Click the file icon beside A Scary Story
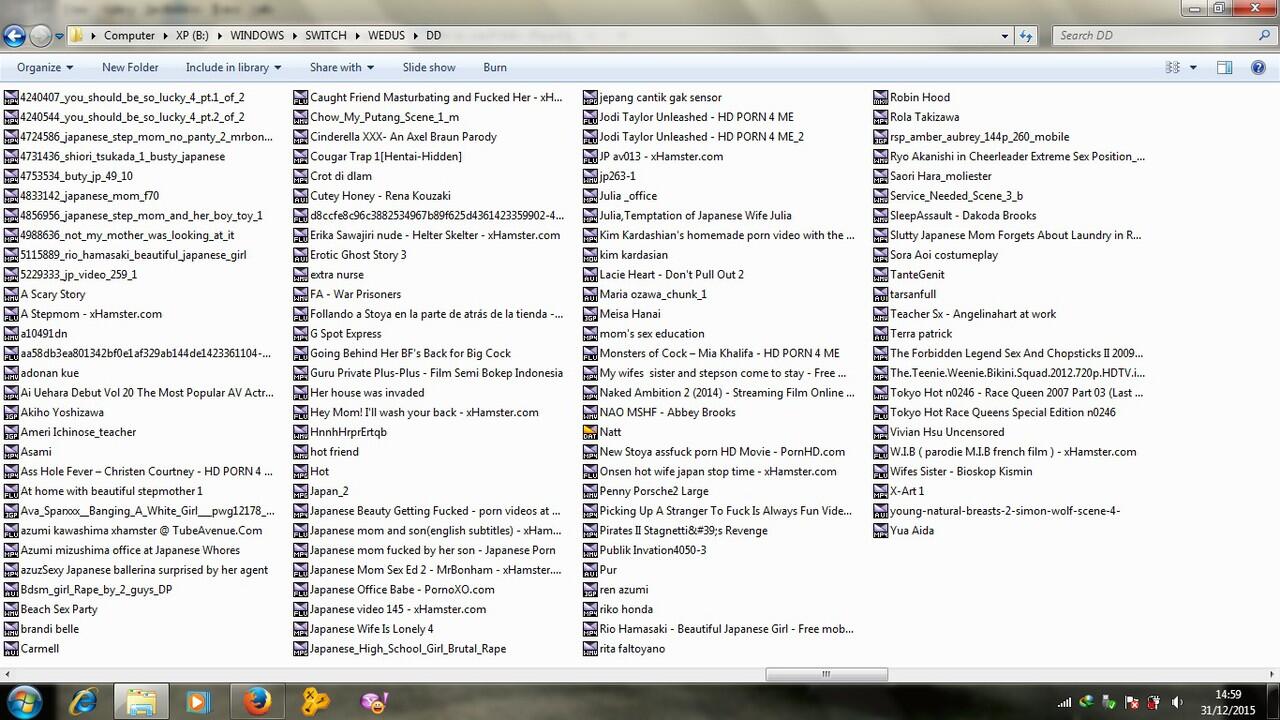 click(x=11, y=294)
